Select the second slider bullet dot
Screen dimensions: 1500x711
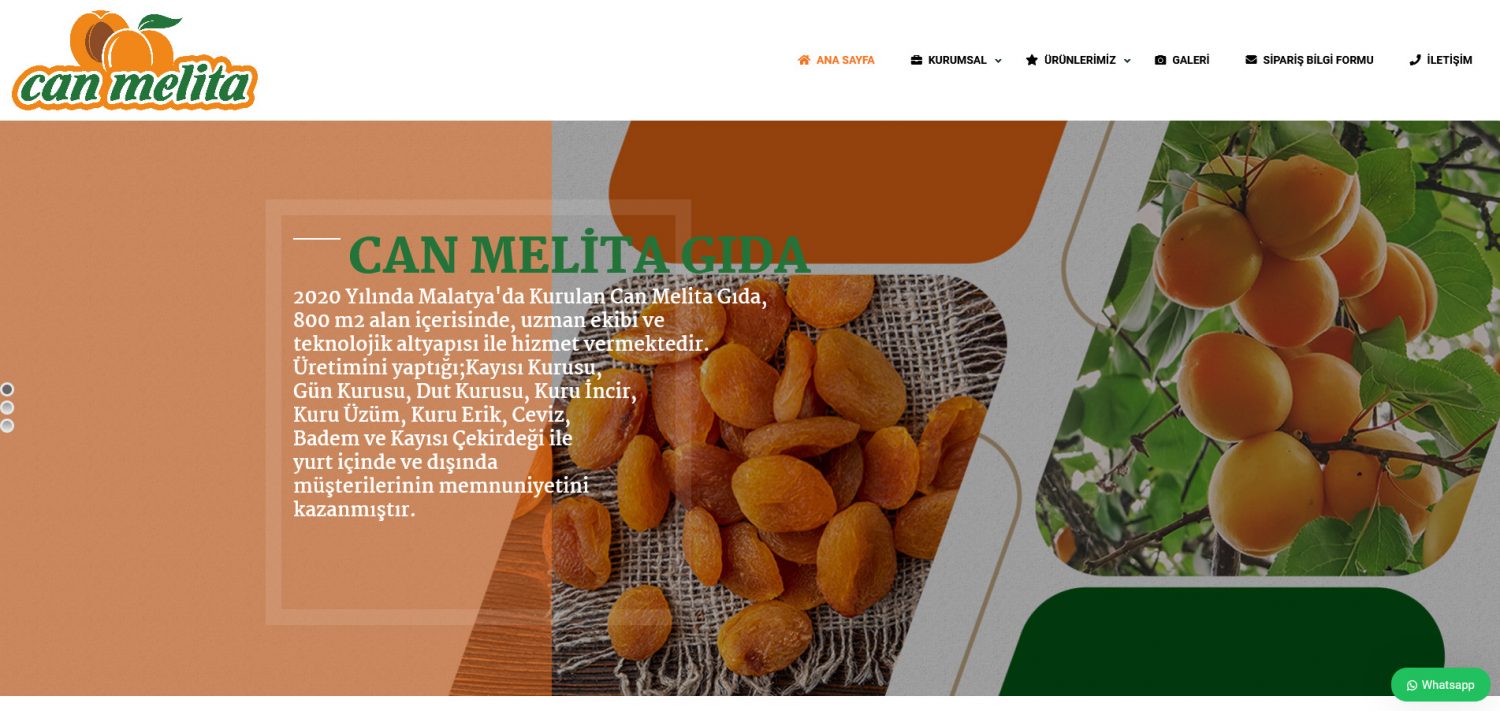click(7, 407)
